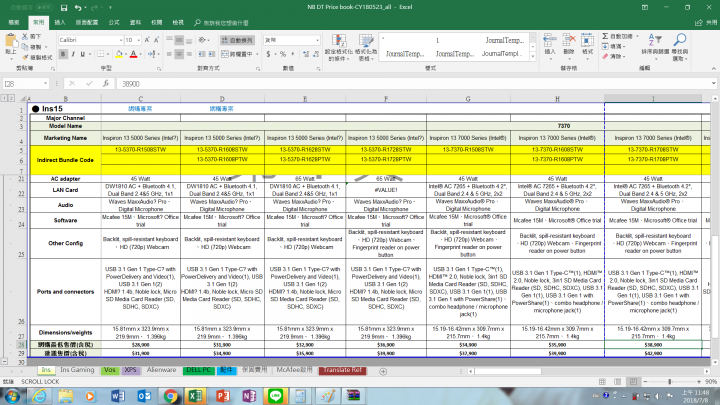
Task: Click the zoom slider handle
Action: coord(669,382)
